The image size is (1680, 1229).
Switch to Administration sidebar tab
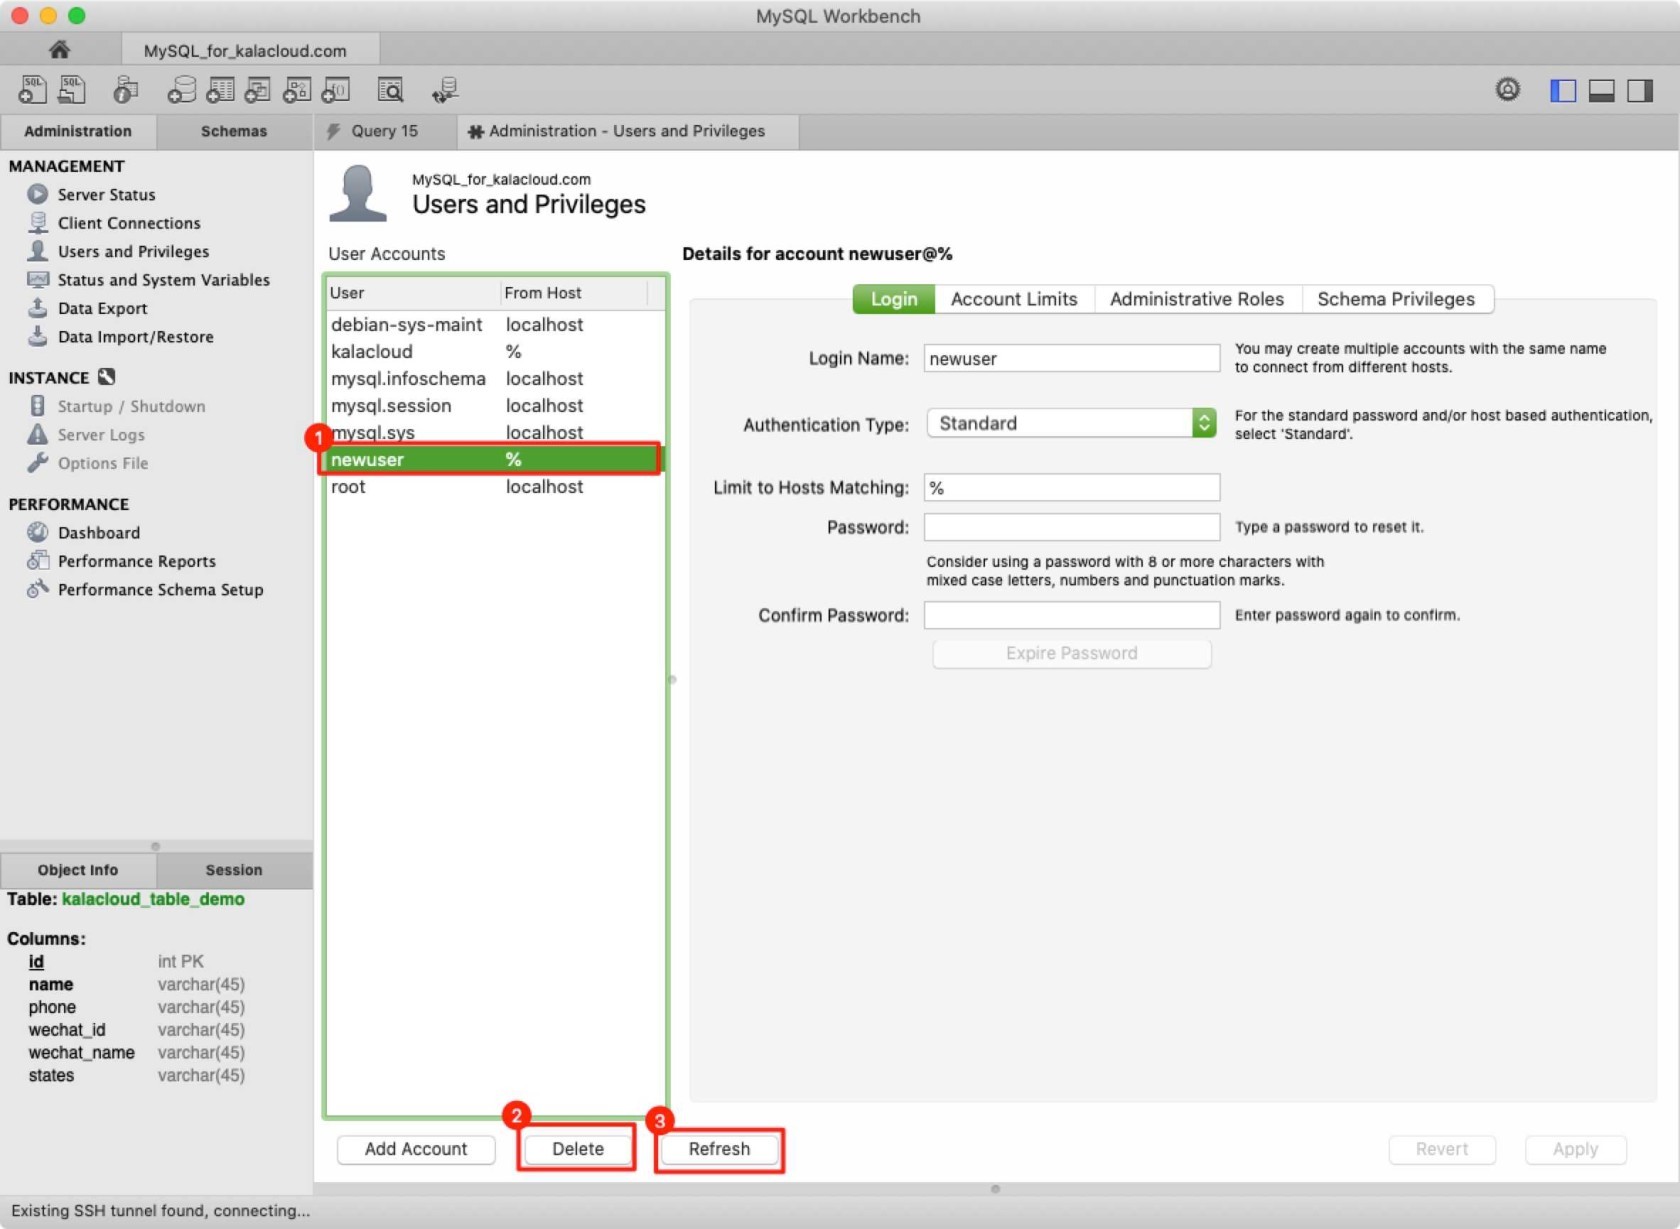click(78, 131)
